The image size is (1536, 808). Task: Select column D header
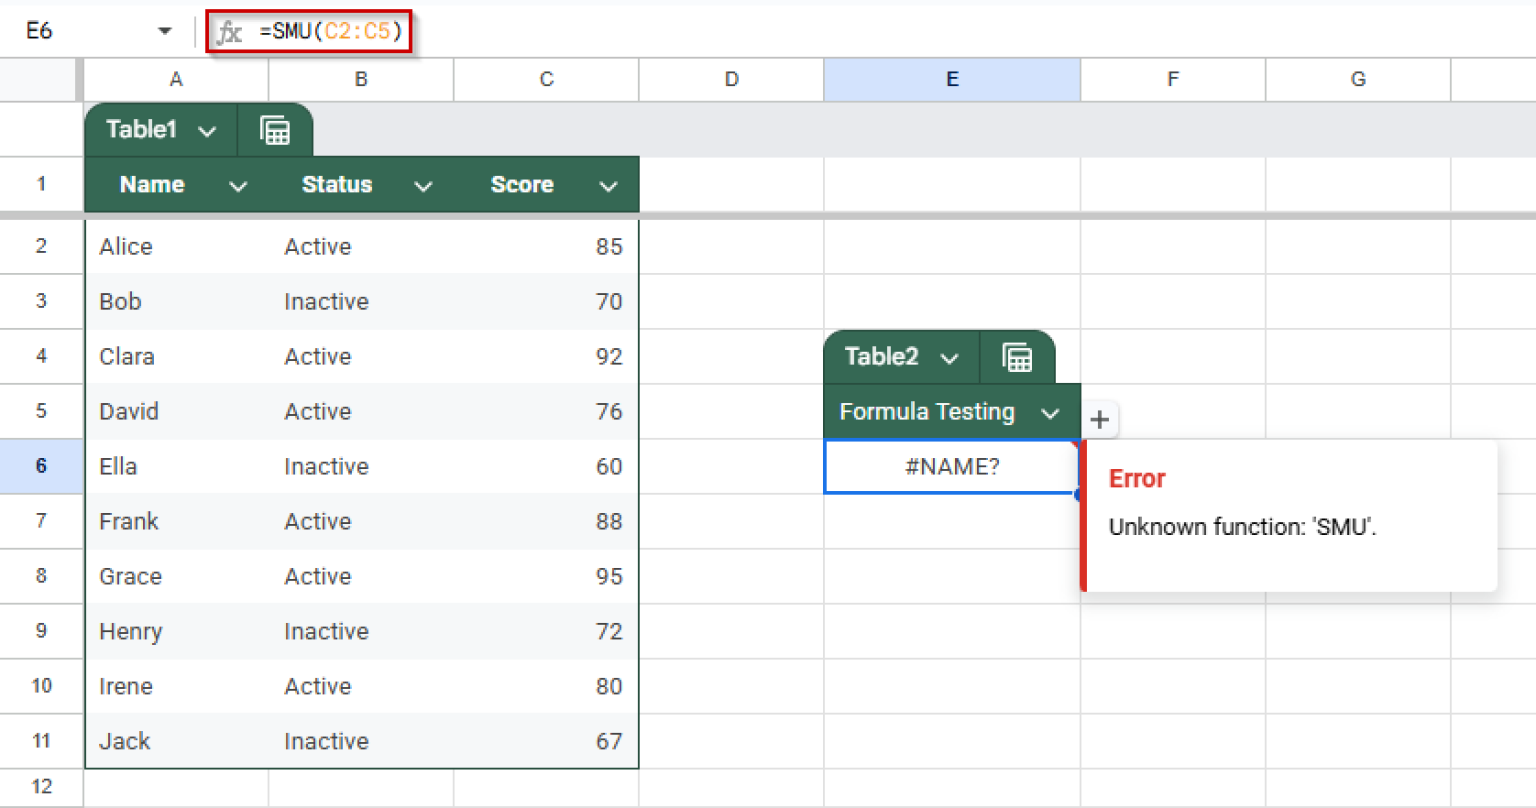point(731,79)
